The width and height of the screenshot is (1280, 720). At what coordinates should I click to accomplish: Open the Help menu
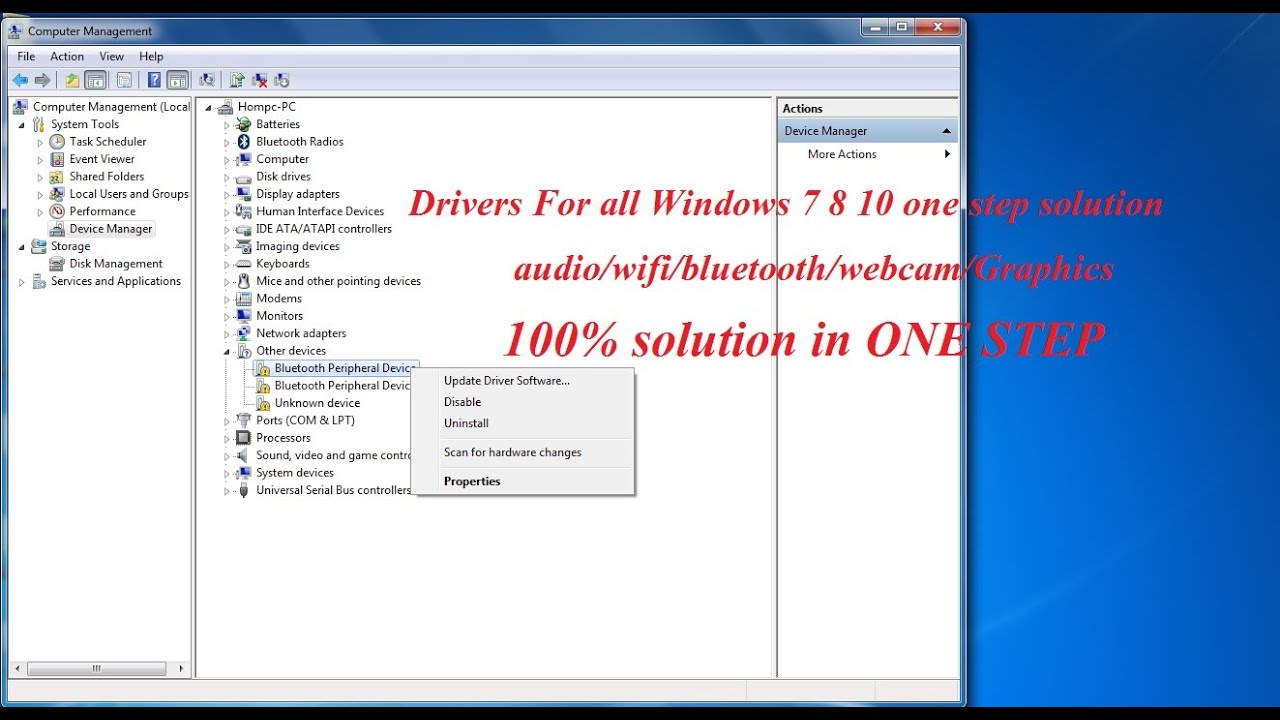point(151,56)
